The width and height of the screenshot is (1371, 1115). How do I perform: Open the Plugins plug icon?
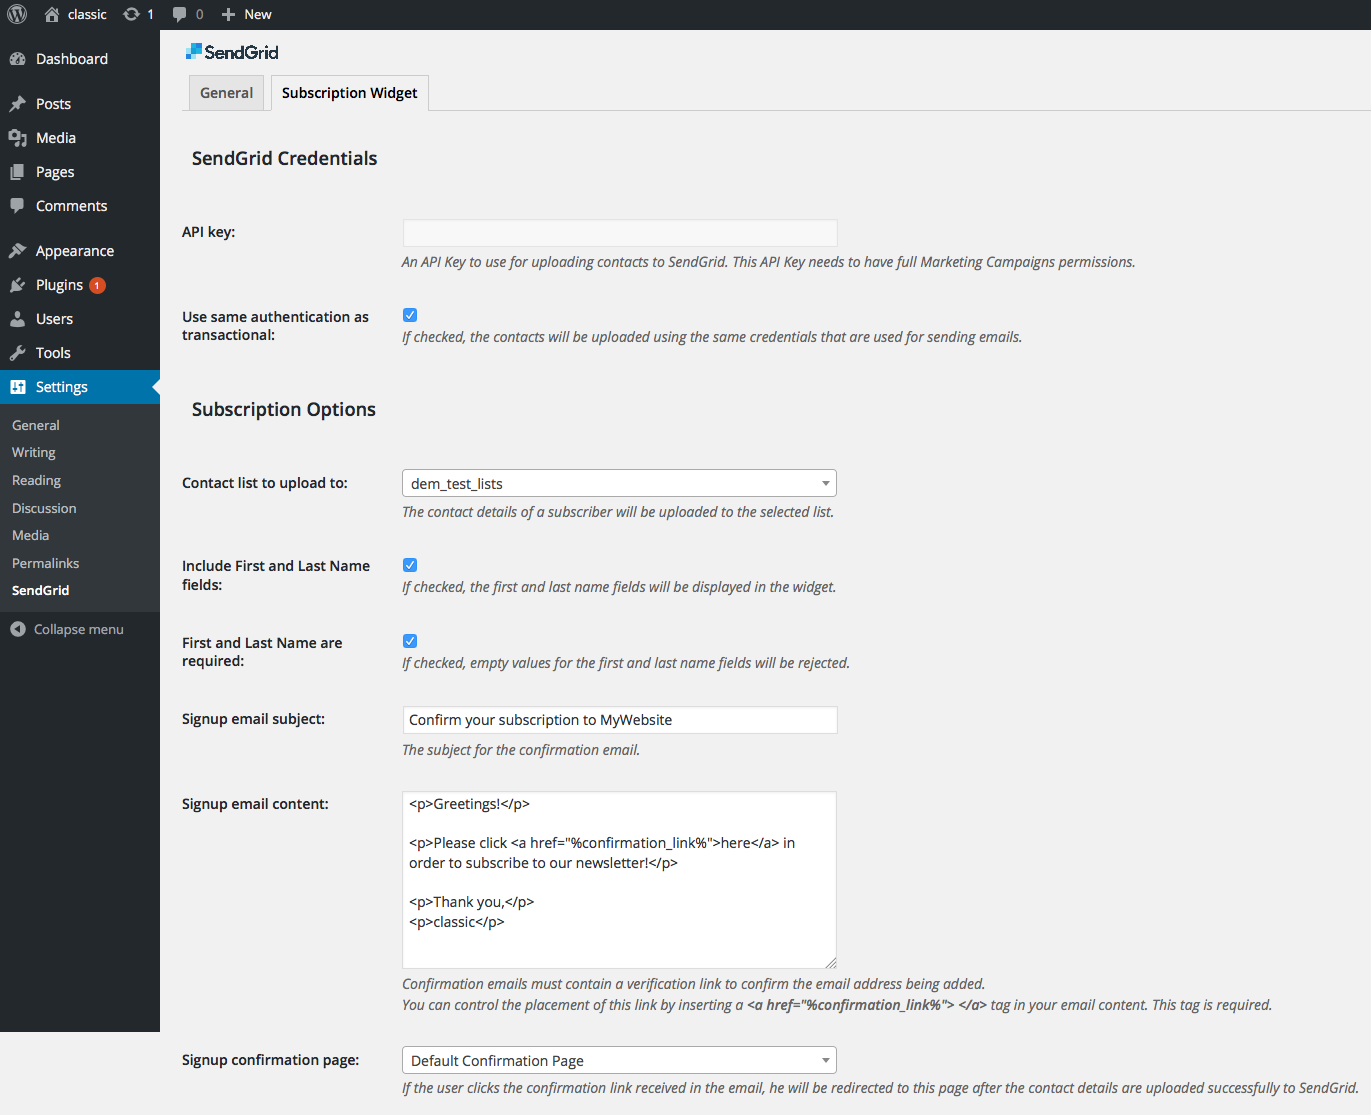coord(17,285)
